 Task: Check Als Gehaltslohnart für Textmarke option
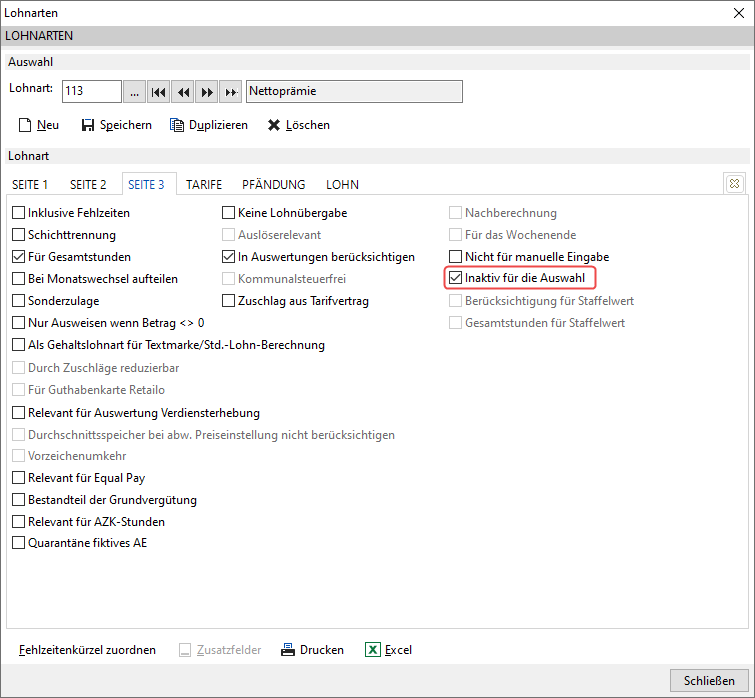click(18, 345)
